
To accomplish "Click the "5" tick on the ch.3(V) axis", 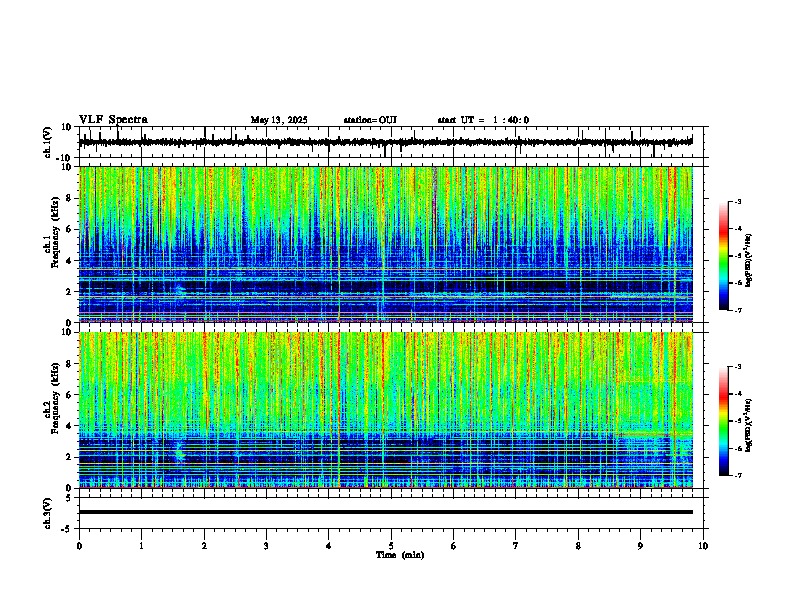I will point(69,498).
